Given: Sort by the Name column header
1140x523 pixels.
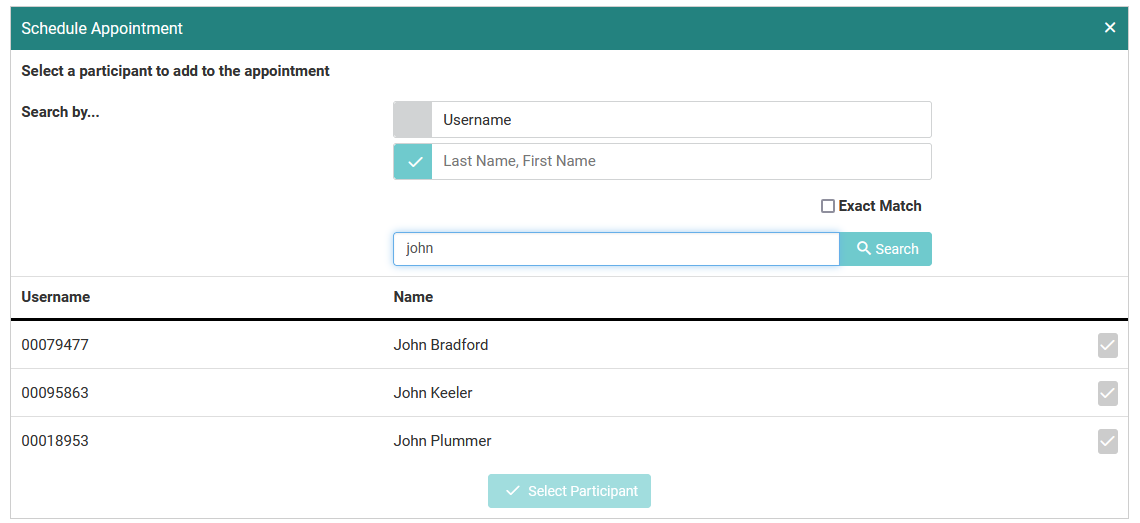Looking at the screenshot, I should (x=413, y=297).
